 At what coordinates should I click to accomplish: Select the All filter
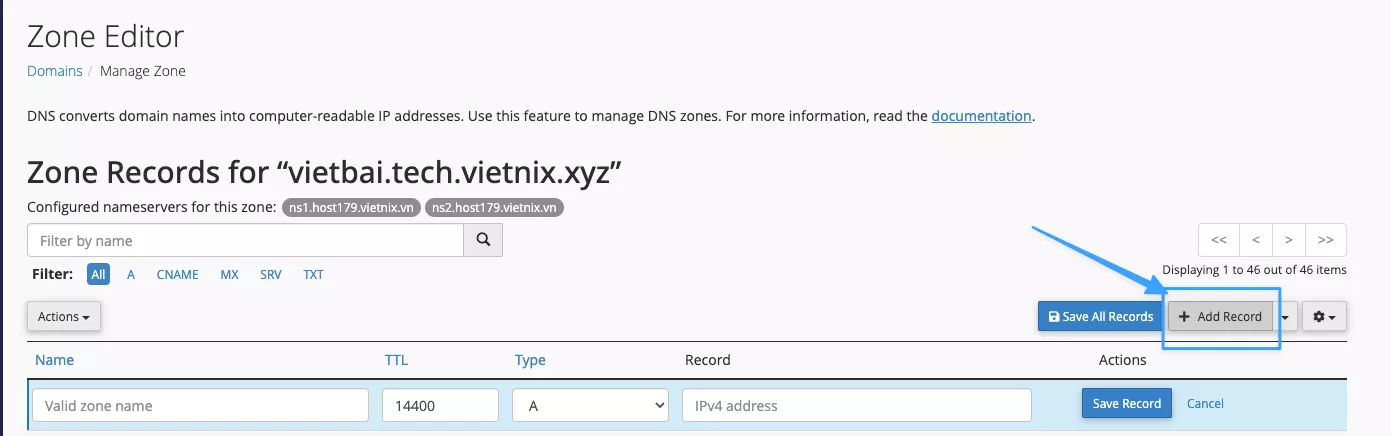click(98, 274)
